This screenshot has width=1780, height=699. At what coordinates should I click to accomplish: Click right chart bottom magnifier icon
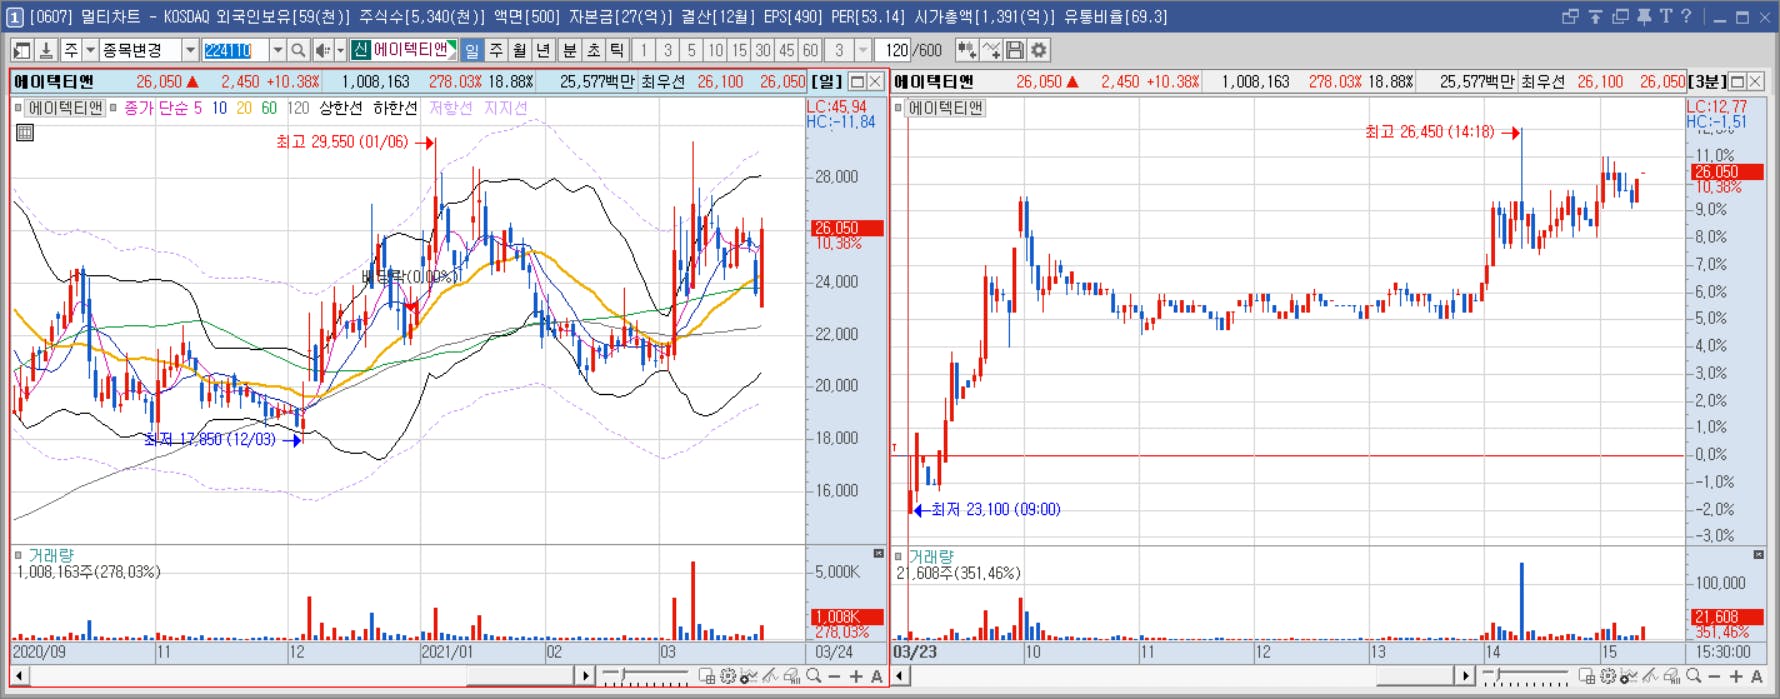[1693, 676]
